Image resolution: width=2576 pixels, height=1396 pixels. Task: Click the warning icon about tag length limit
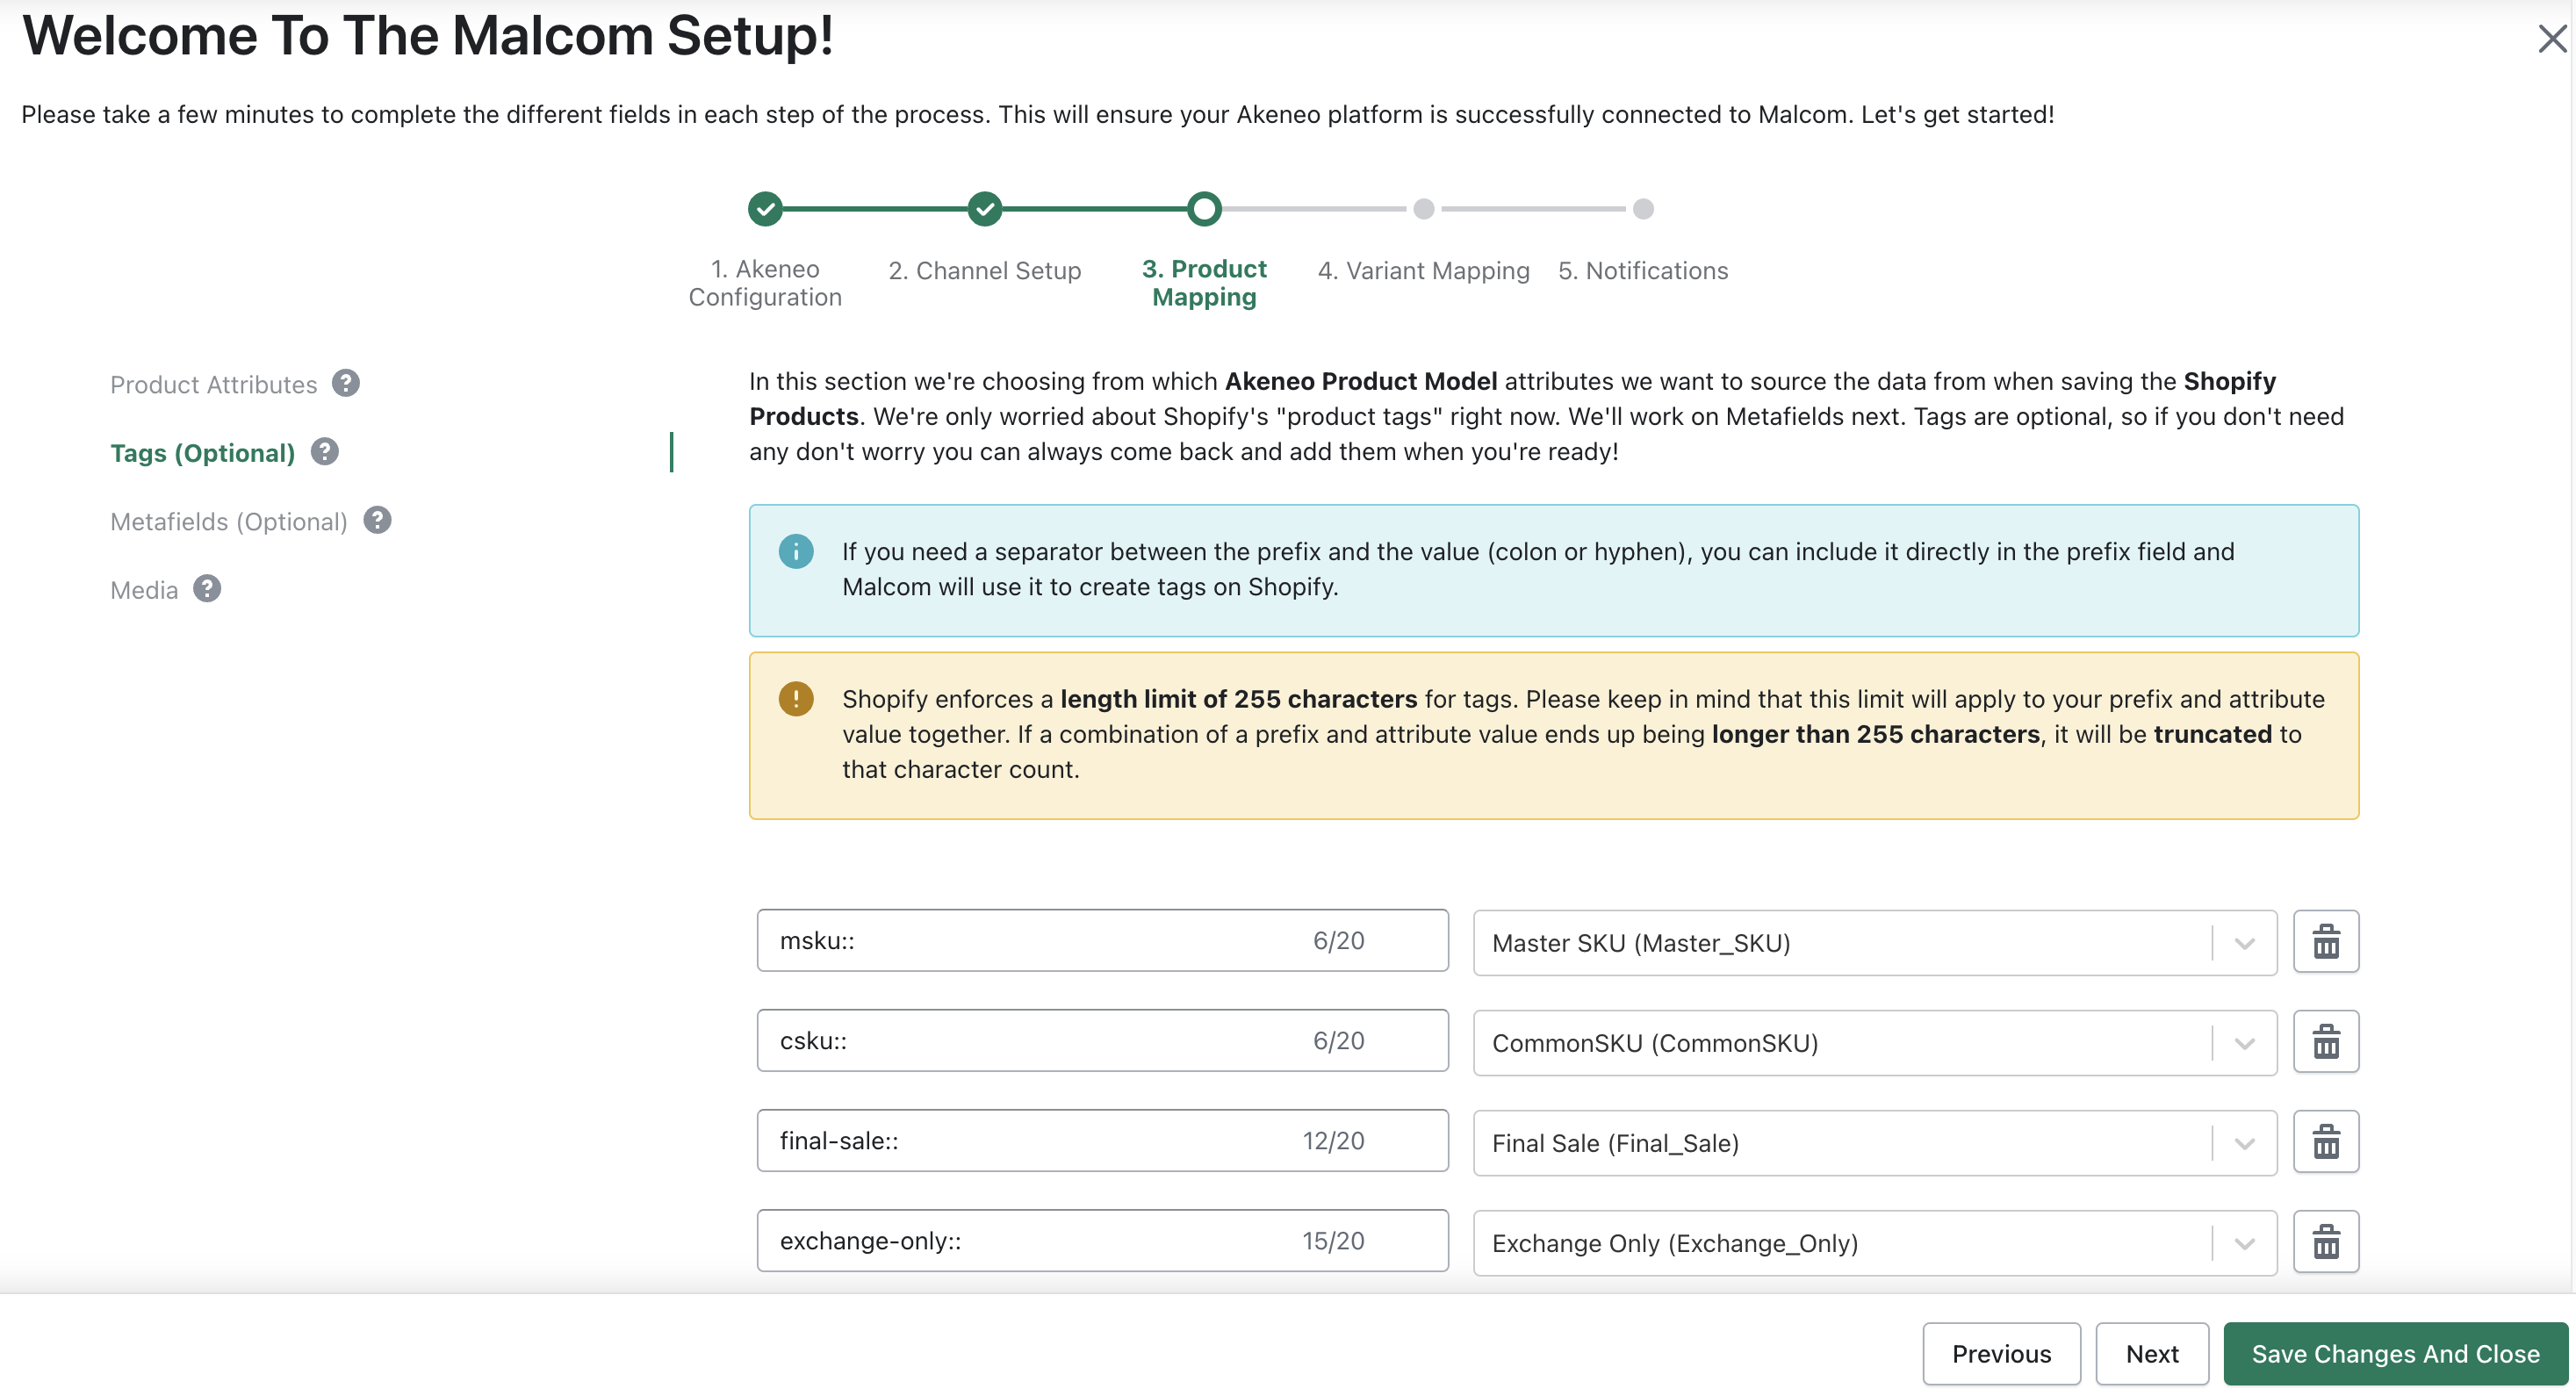click(x=795, y=698)
